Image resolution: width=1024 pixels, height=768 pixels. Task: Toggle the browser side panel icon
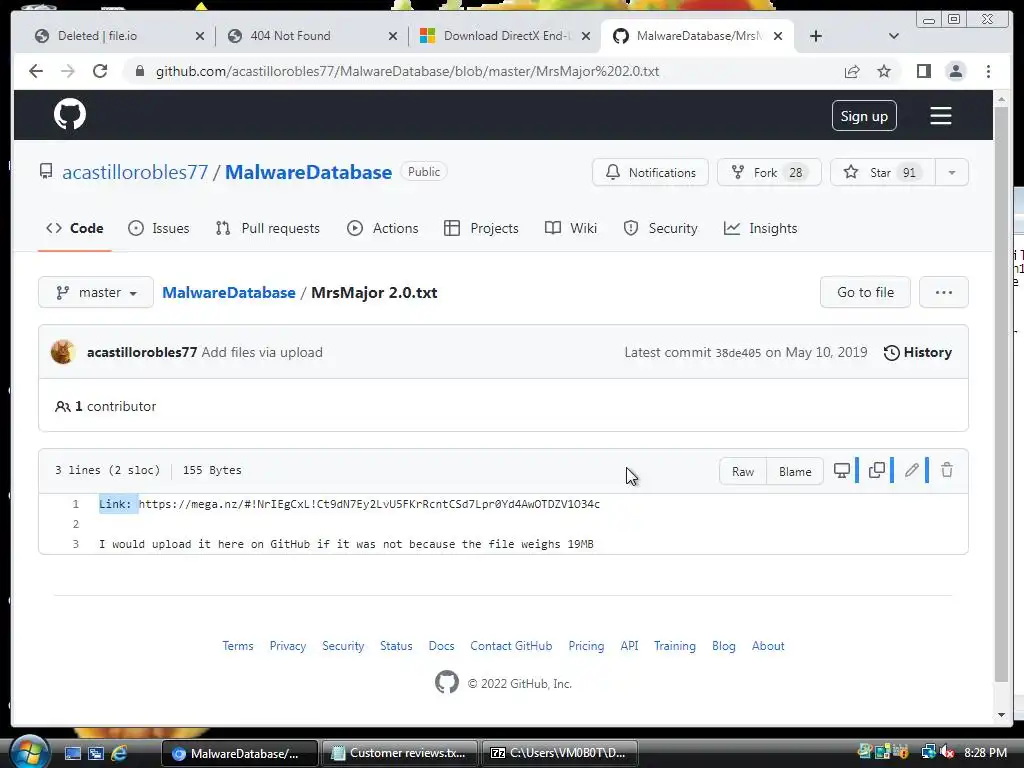click(x=923, y=71)
